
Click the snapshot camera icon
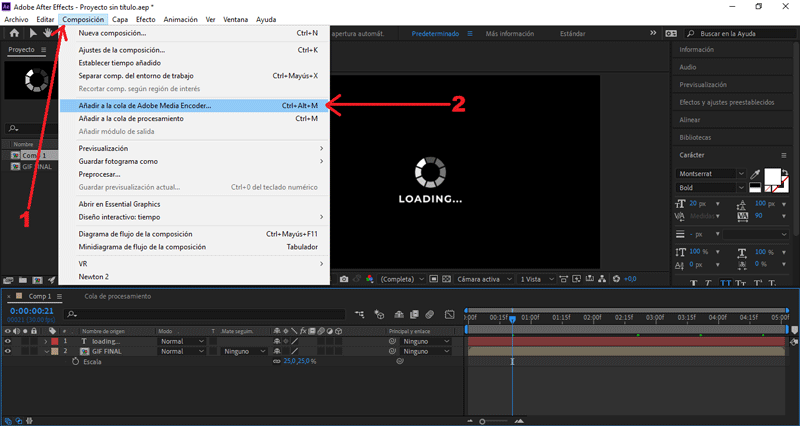point(344,279)
